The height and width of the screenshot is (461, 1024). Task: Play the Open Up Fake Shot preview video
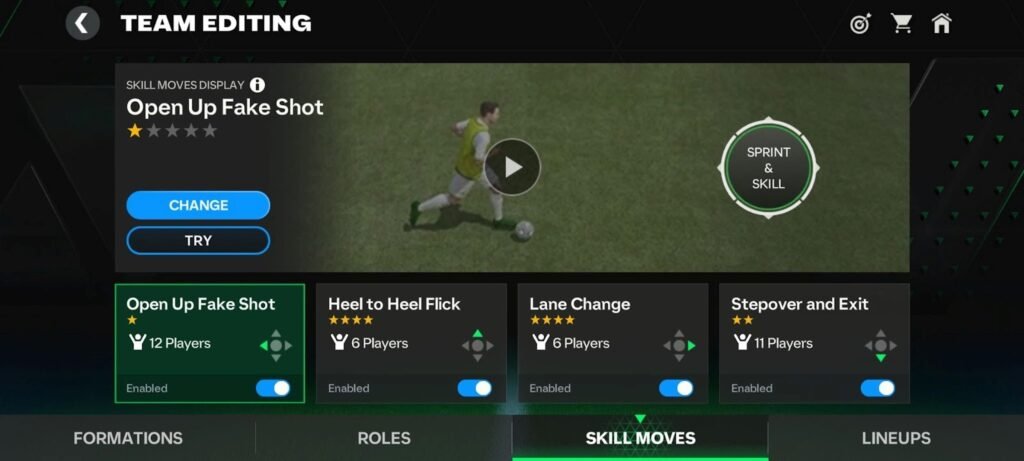[x=512, y=167]
